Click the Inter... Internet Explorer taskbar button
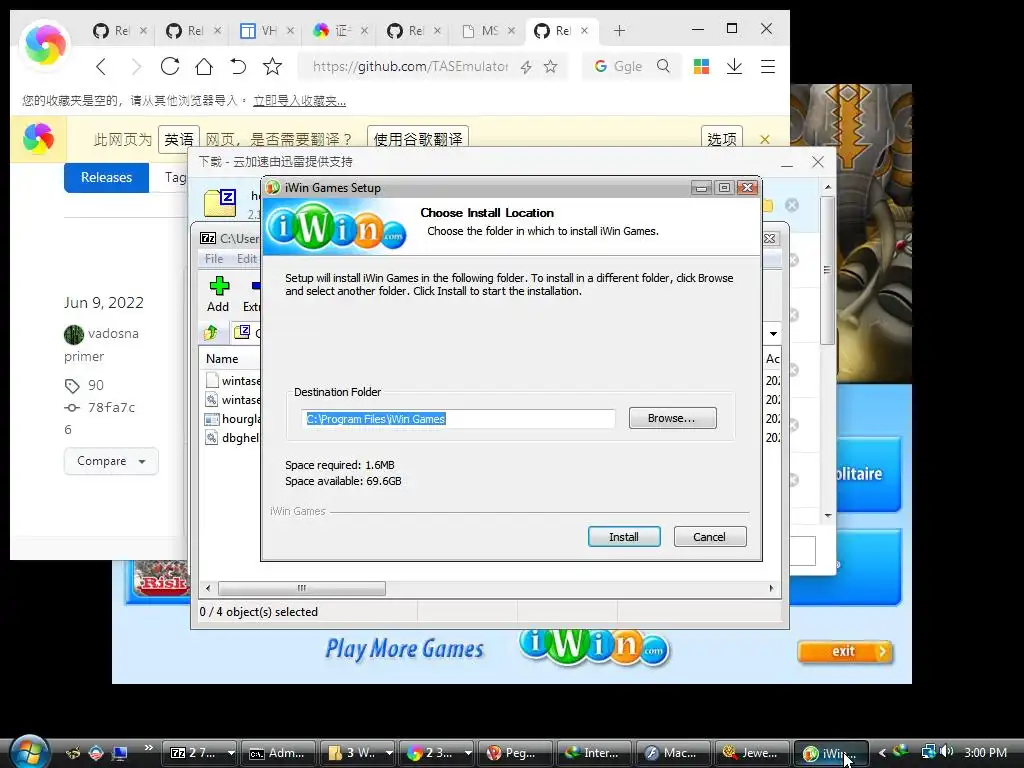 coord(594,753)
